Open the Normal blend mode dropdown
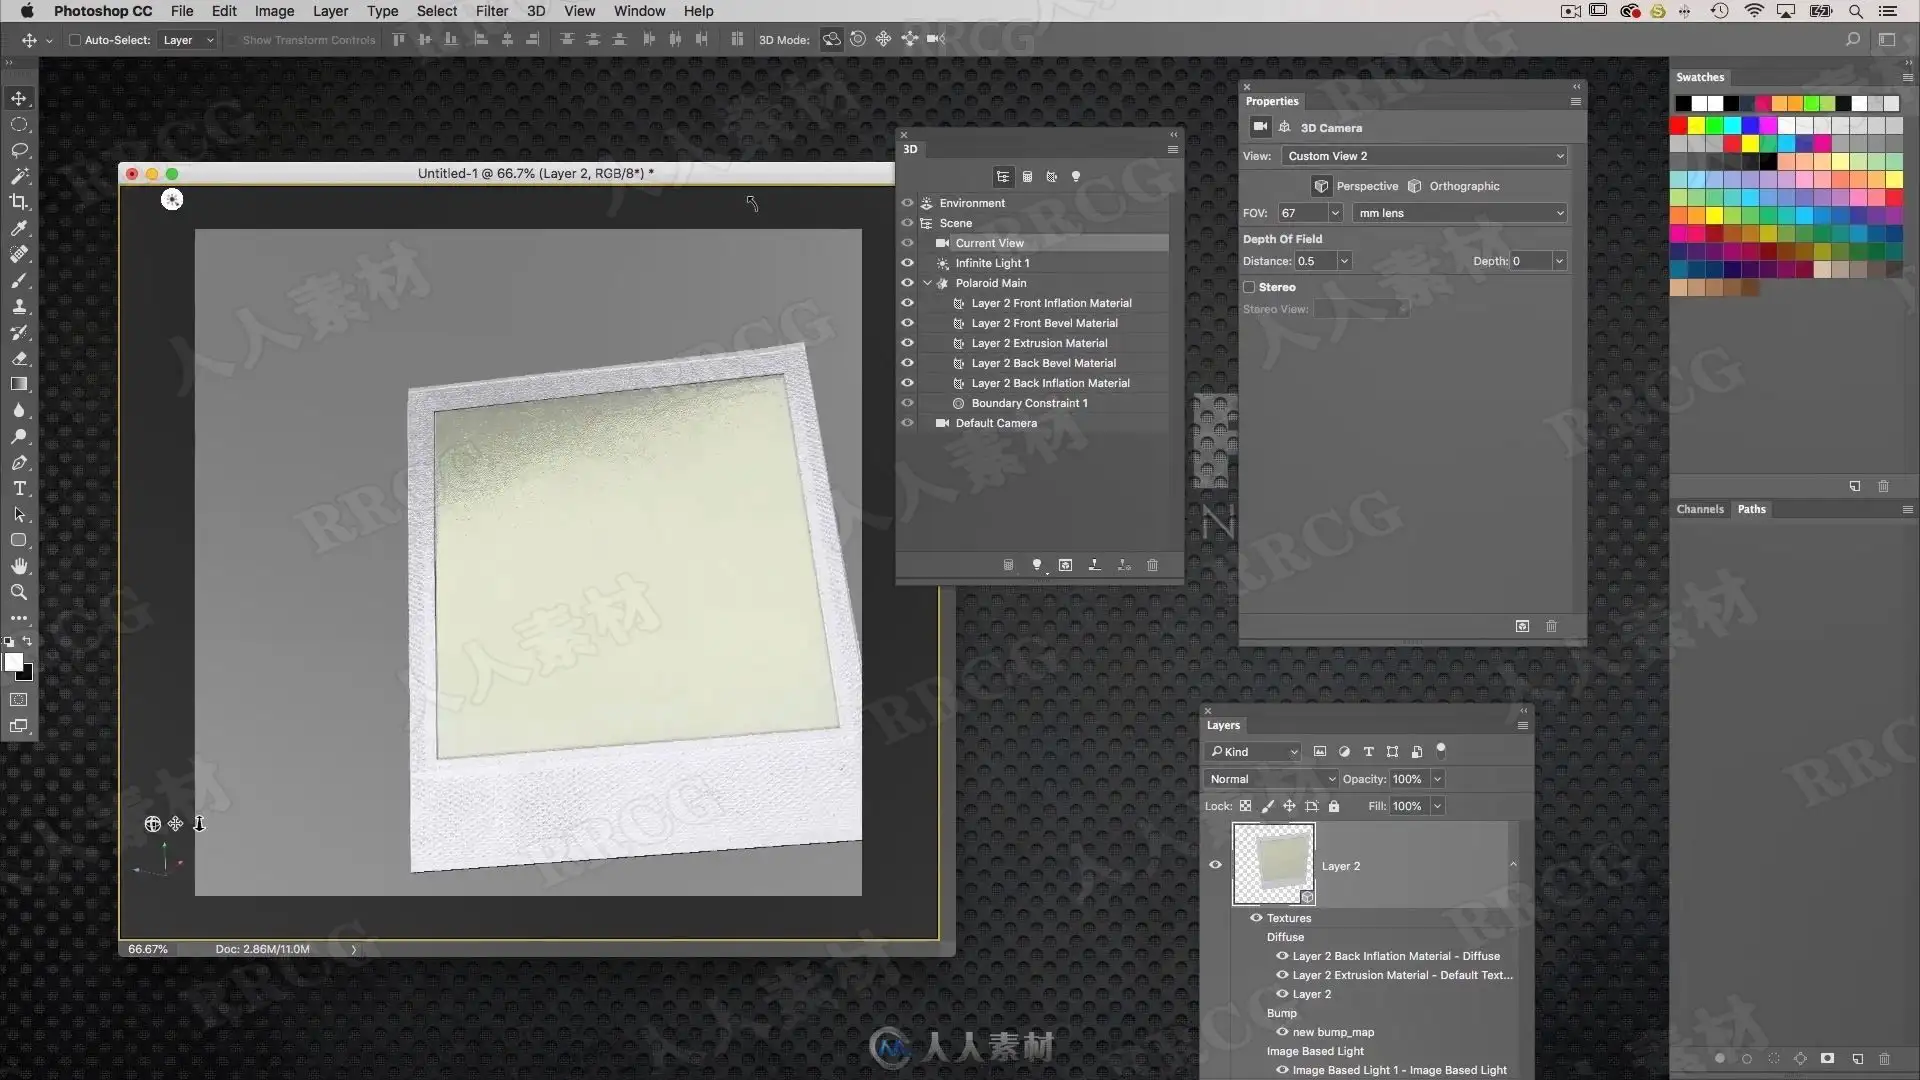This screenshot has height=1080, width=1920. point(1271,779)
